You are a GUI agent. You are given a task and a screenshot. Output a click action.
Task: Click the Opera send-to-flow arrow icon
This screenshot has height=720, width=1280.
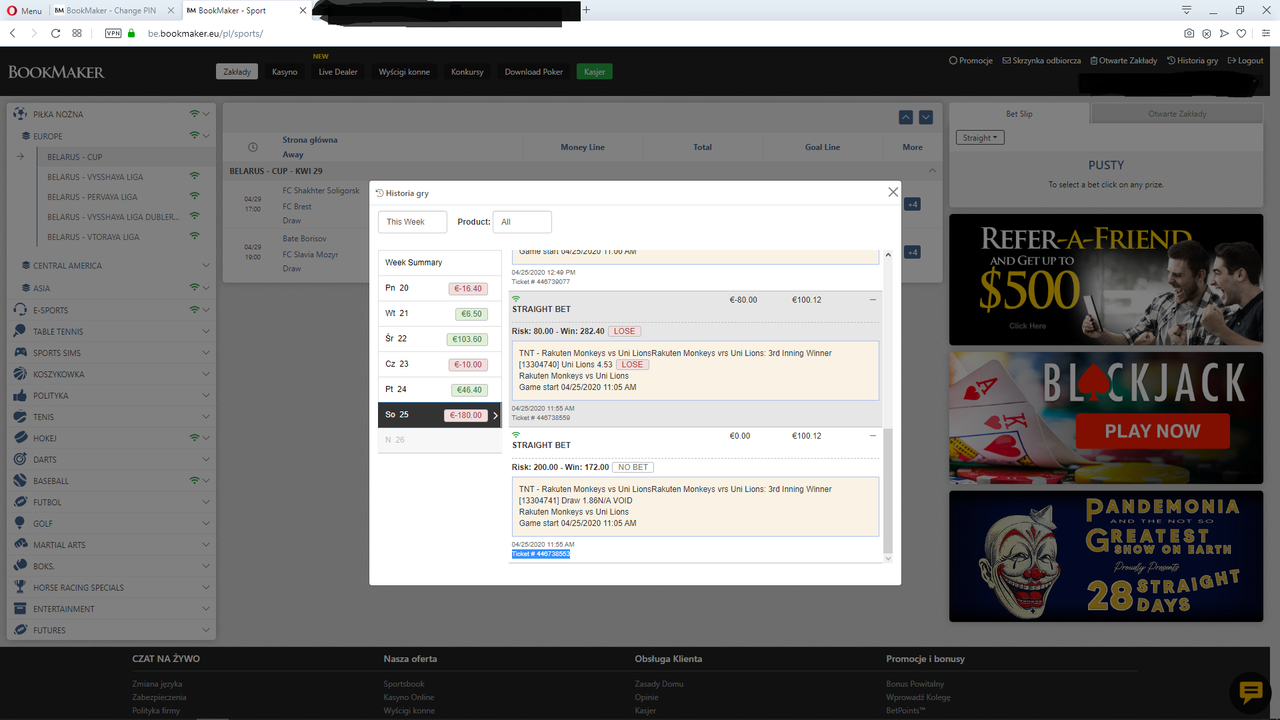pos(1224,33)
